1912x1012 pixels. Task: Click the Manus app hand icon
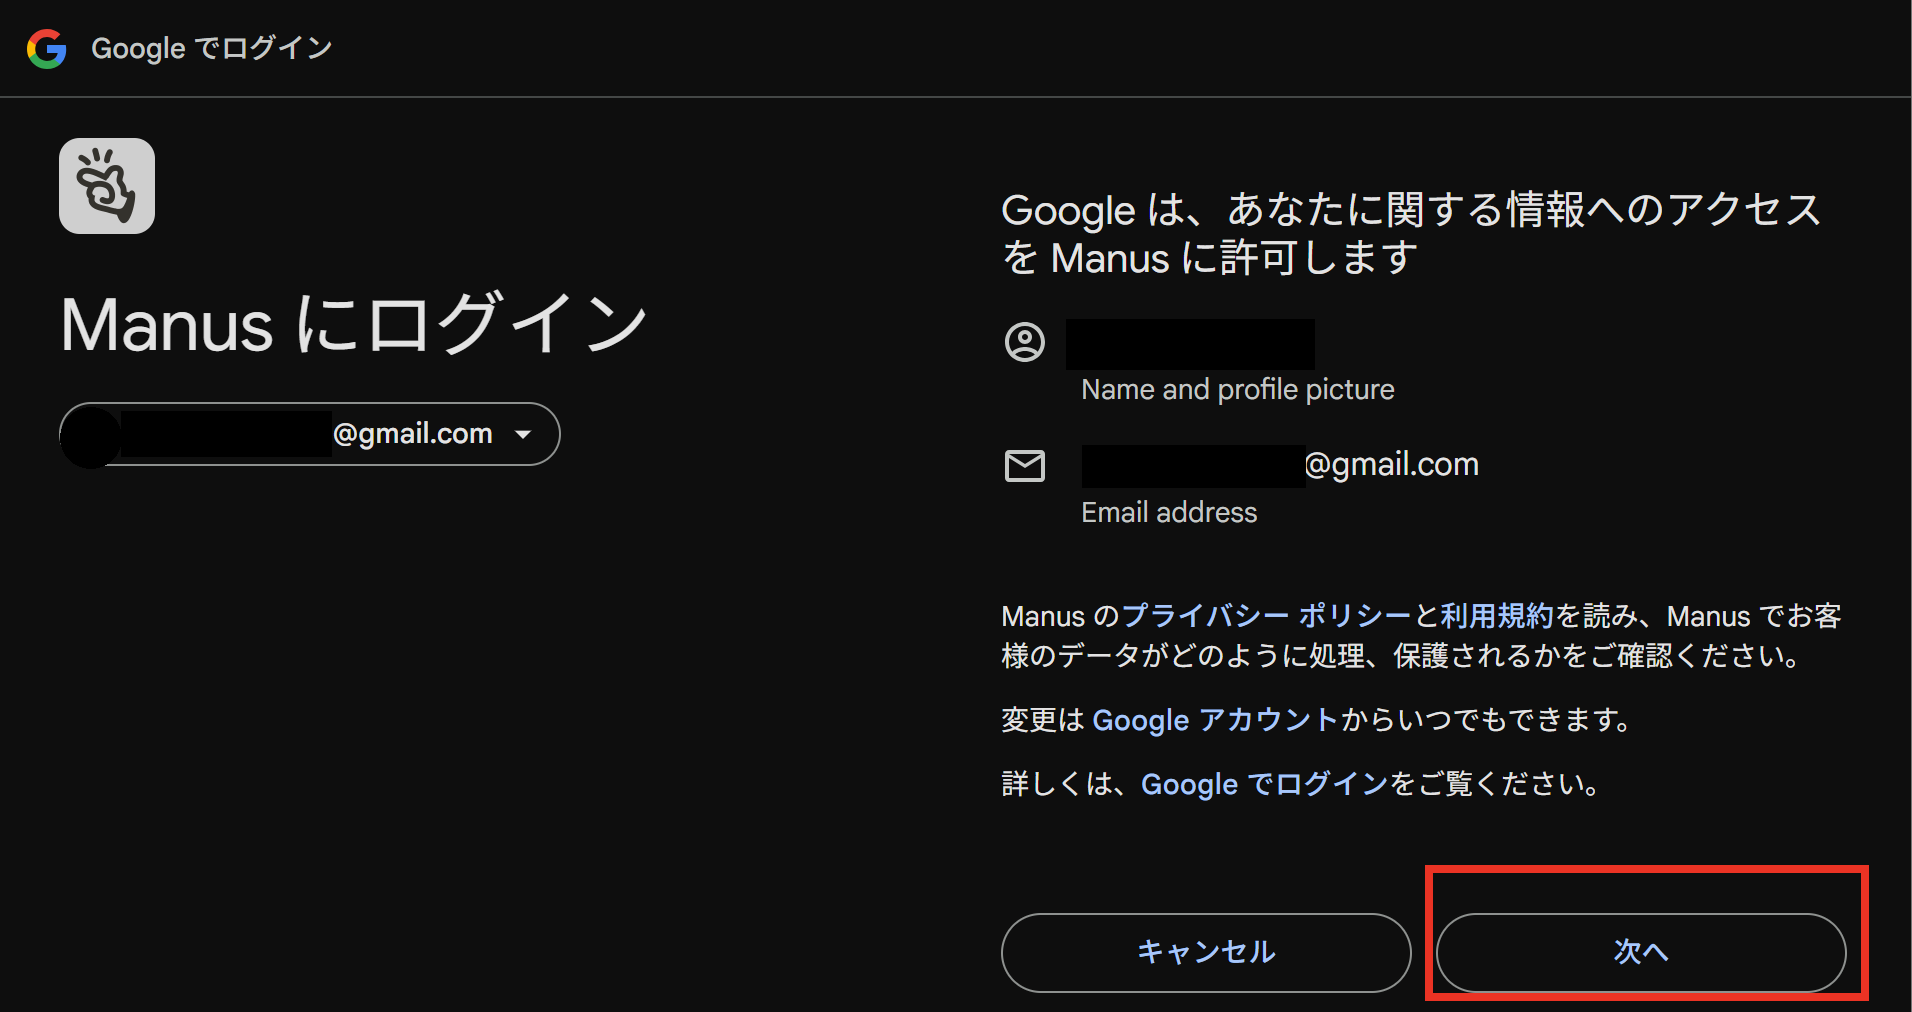pyautogui.click(x=107, y=186)
